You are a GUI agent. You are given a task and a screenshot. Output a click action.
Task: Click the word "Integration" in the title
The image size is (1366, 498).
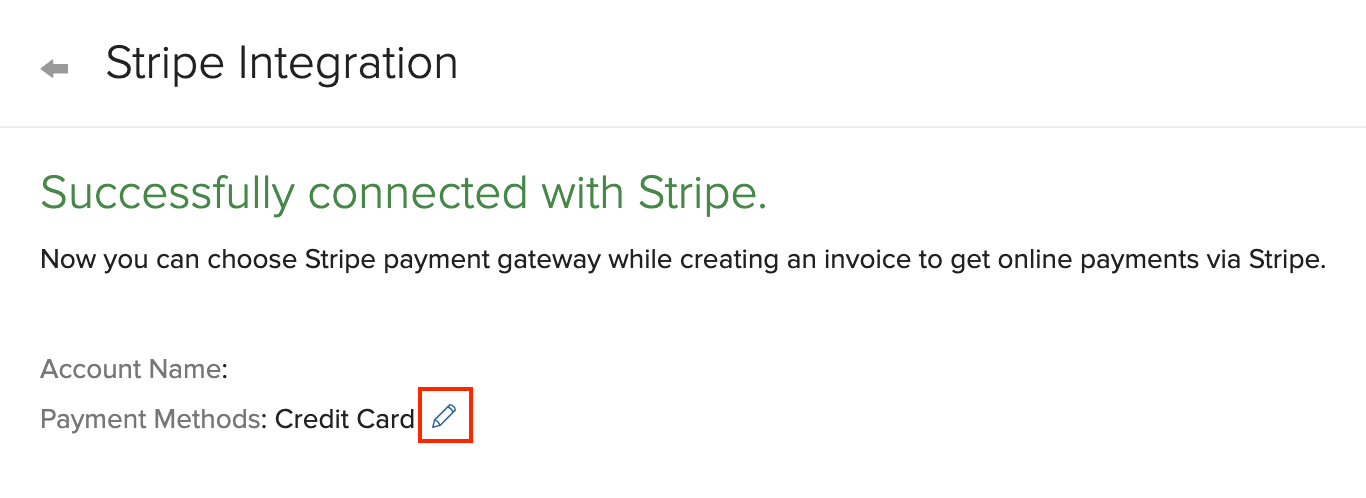point(348,64)
